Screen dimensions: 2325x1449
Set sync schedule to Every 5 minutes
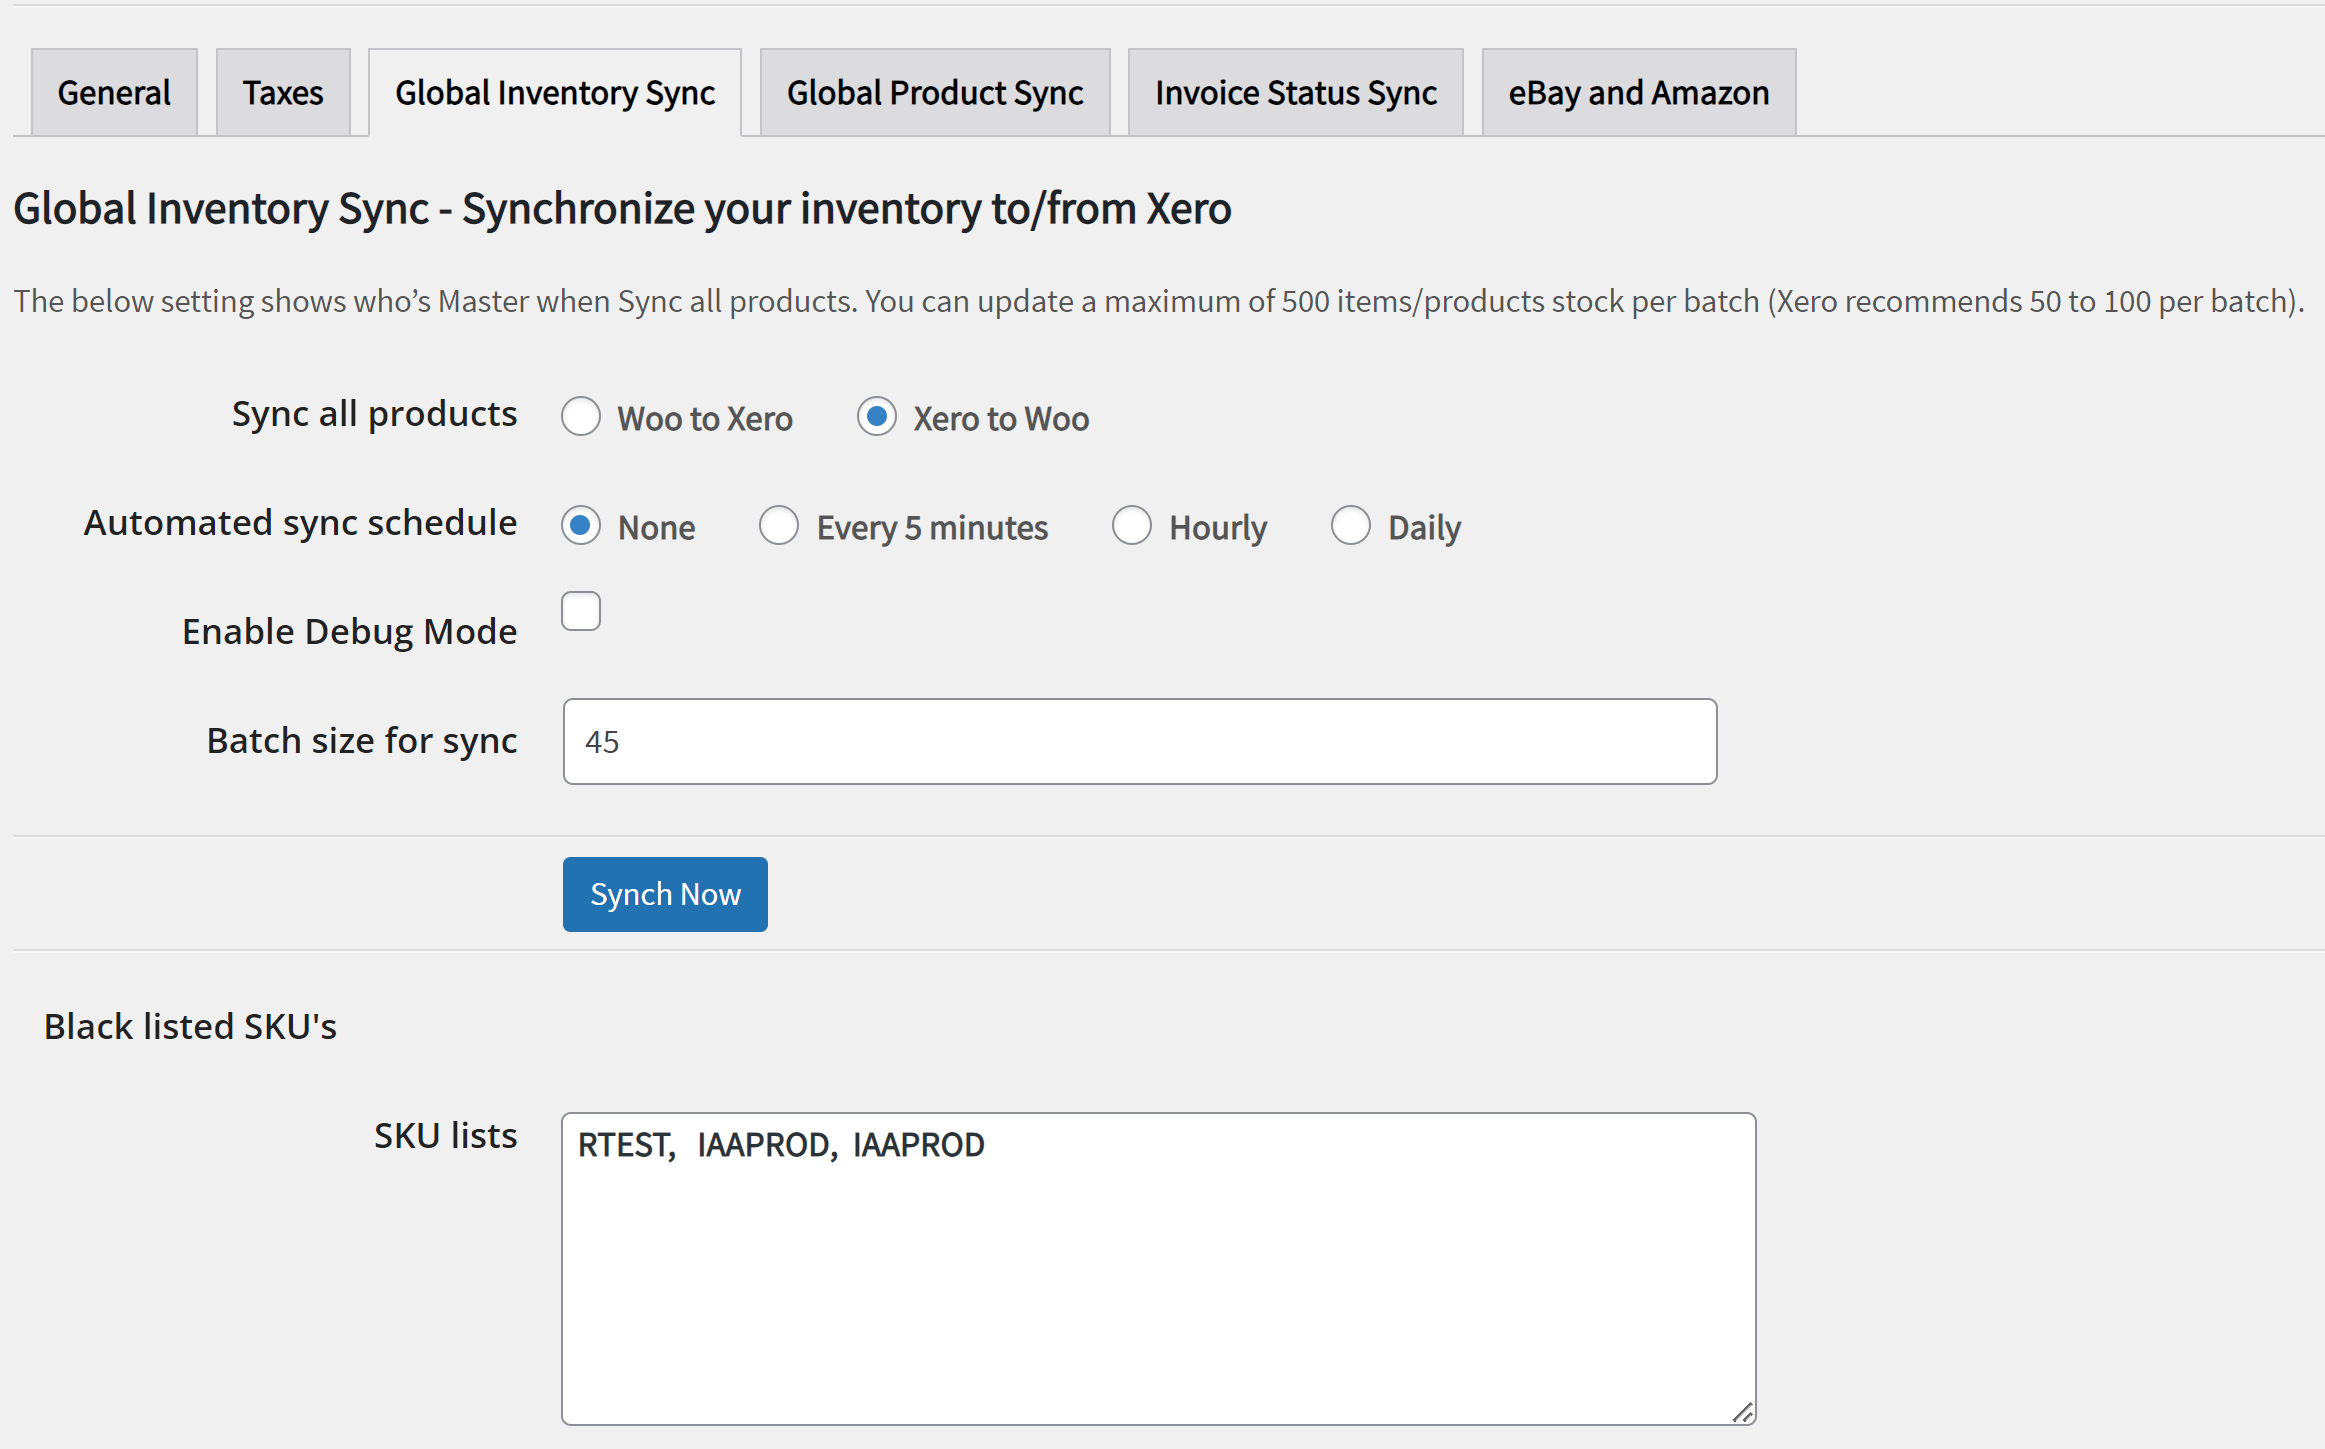click(x=779, y=526)
